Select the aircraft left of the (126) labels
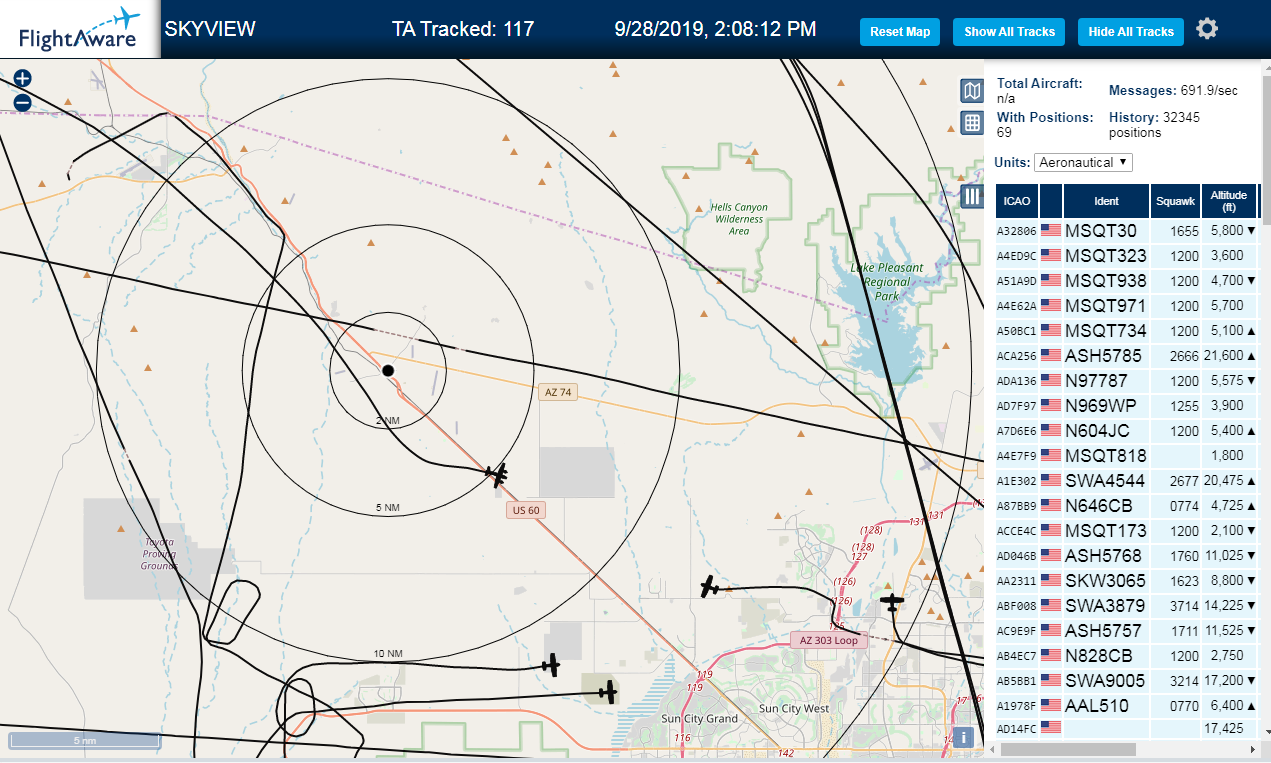The height and width of the screenshot is (763, 1271). point(710,587)
